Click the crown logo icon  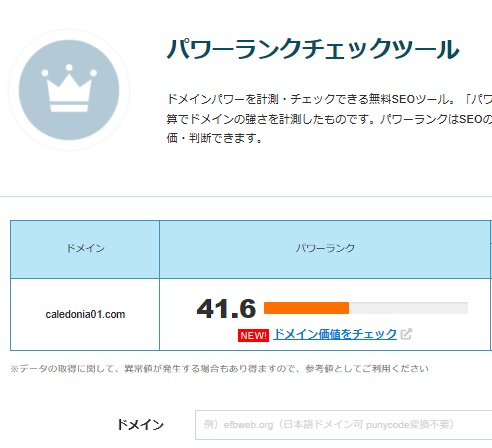(x=69, y=90)
